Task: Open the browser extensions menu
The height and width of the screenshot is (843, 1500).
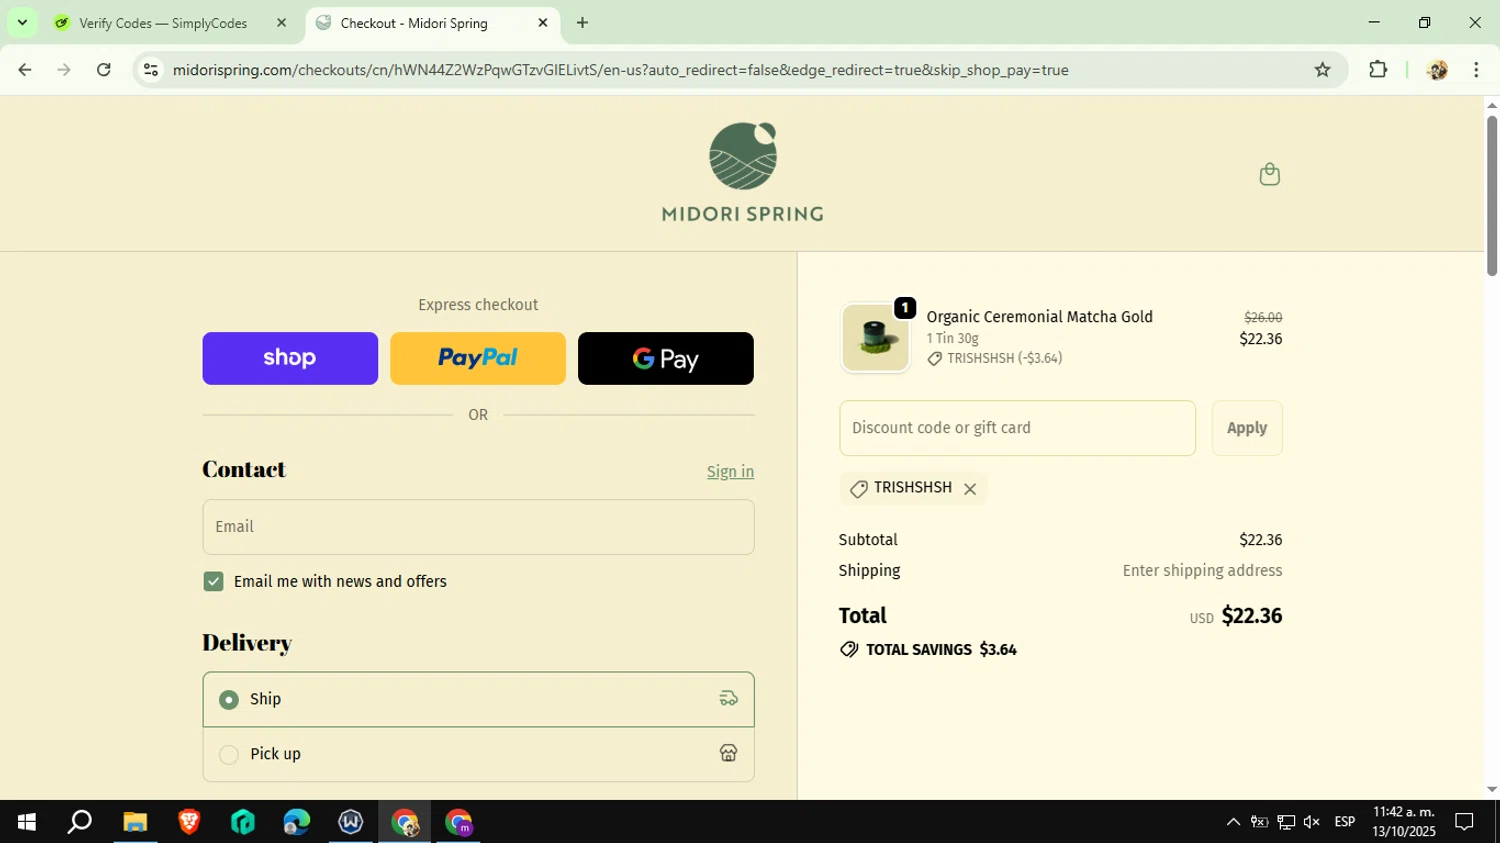Action: click(1378, 70)
